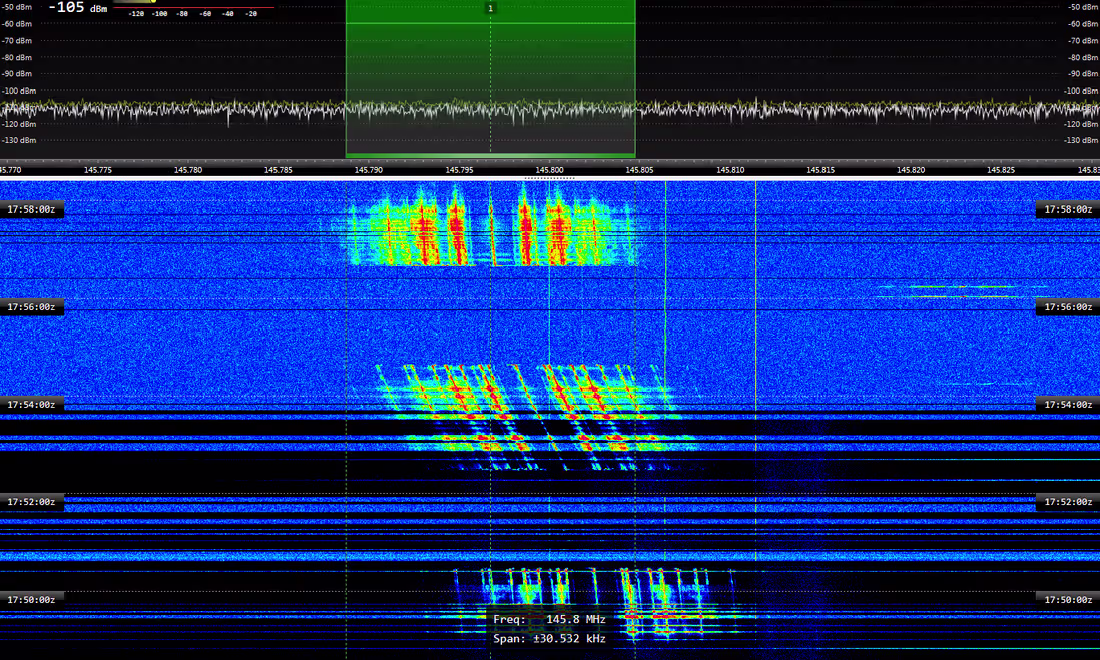Click the -20 mark on the signal meter scale
The height and width of the screenshot is (660, 1100).
click(x=250, y=13)
